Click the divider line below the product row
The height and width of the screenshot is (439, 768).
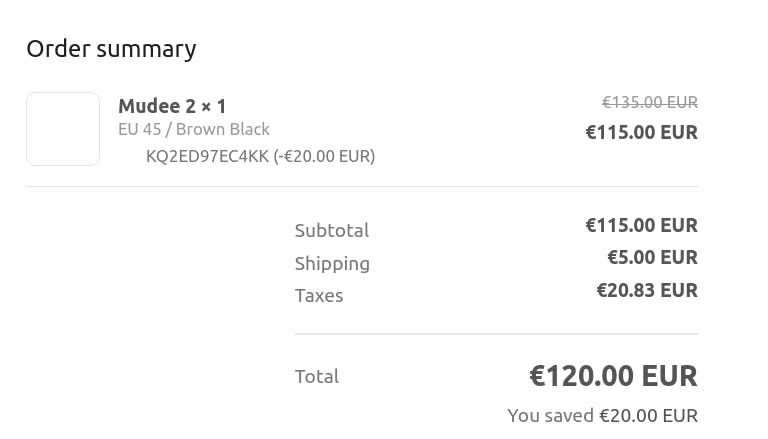[x=361, y=186]
